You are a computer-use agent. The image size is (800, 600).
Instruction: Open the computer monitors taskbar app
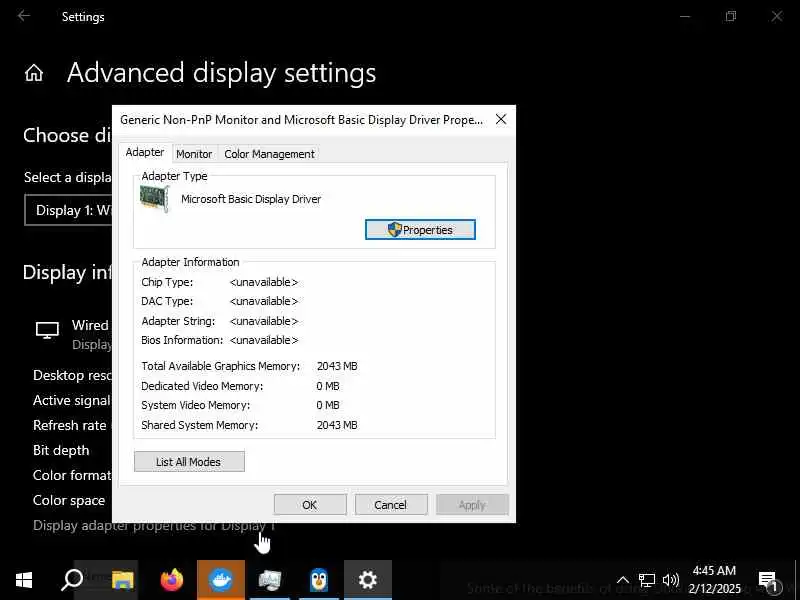[270, 580]
